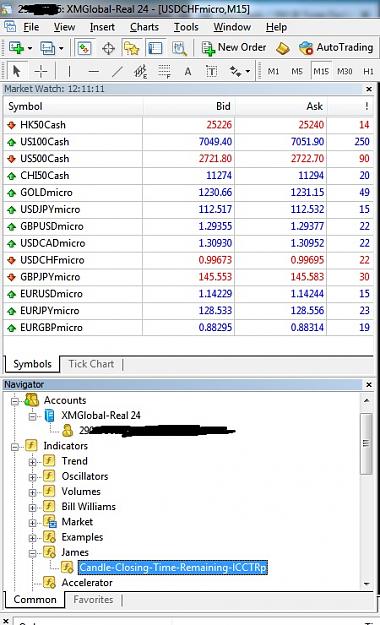380x625 pixels.
Task: Toggle the AutoTrading button
Action: pos(336,48)
